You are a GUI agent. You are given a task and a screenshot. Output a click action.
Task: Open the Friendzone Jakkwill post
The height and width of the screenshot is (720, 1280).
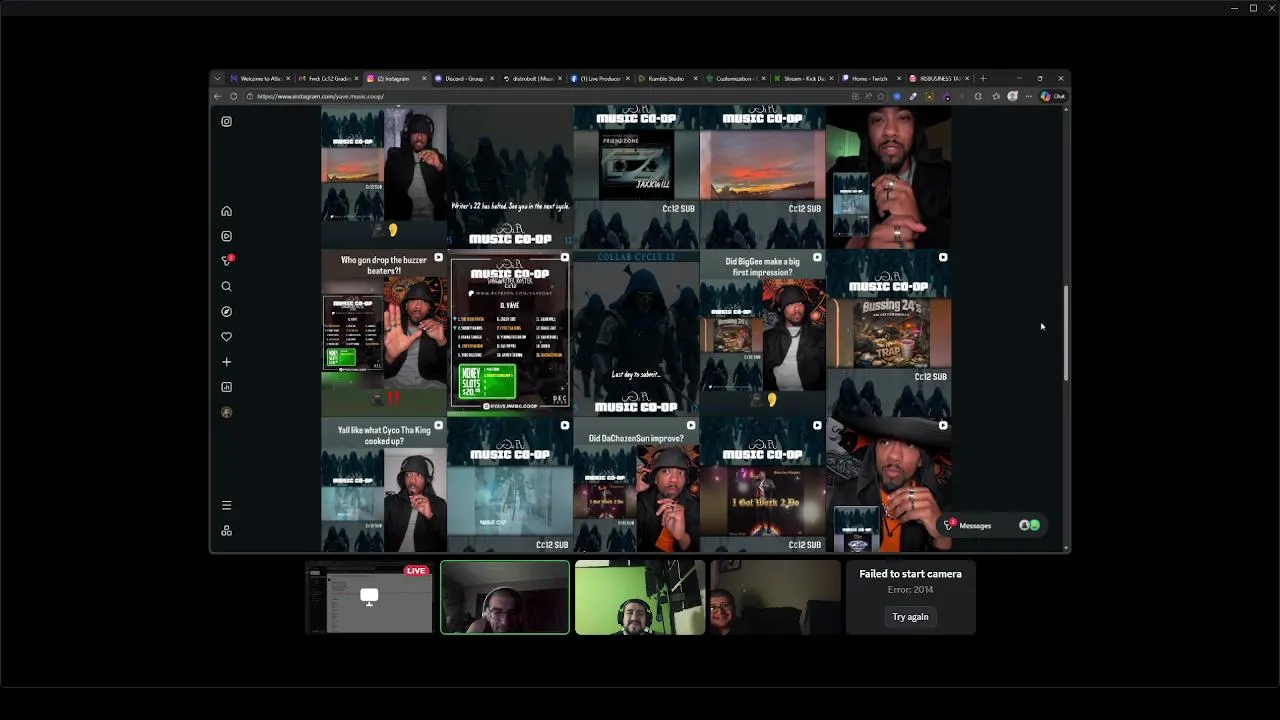click(x=636, y=177)
